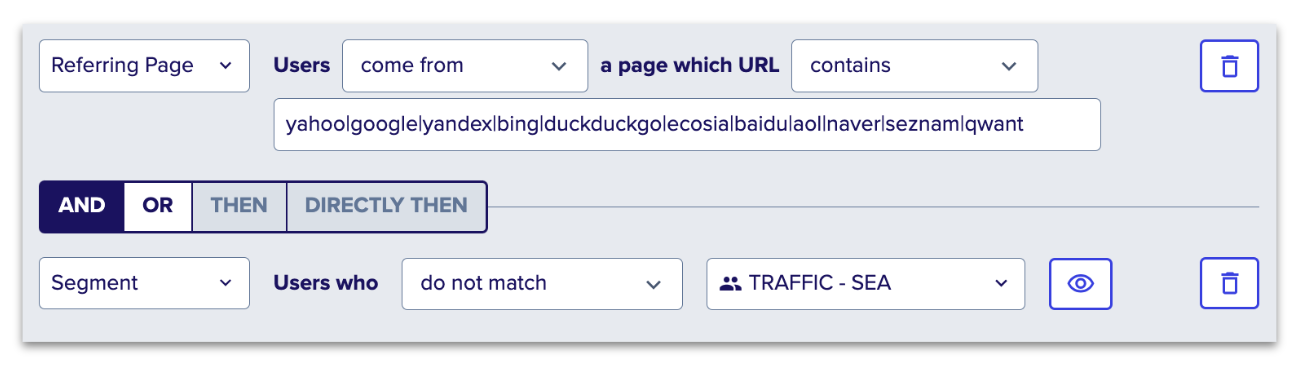
Task: Delete the Referring Page condition with its trash icon
Action: tap(1229, 66)
